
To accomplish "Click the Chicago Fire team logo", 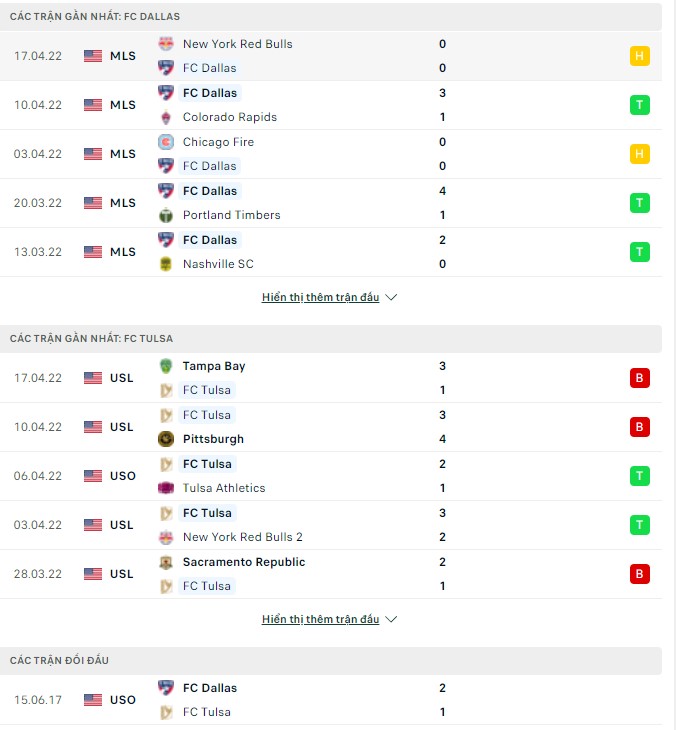I will pos(166,142).
